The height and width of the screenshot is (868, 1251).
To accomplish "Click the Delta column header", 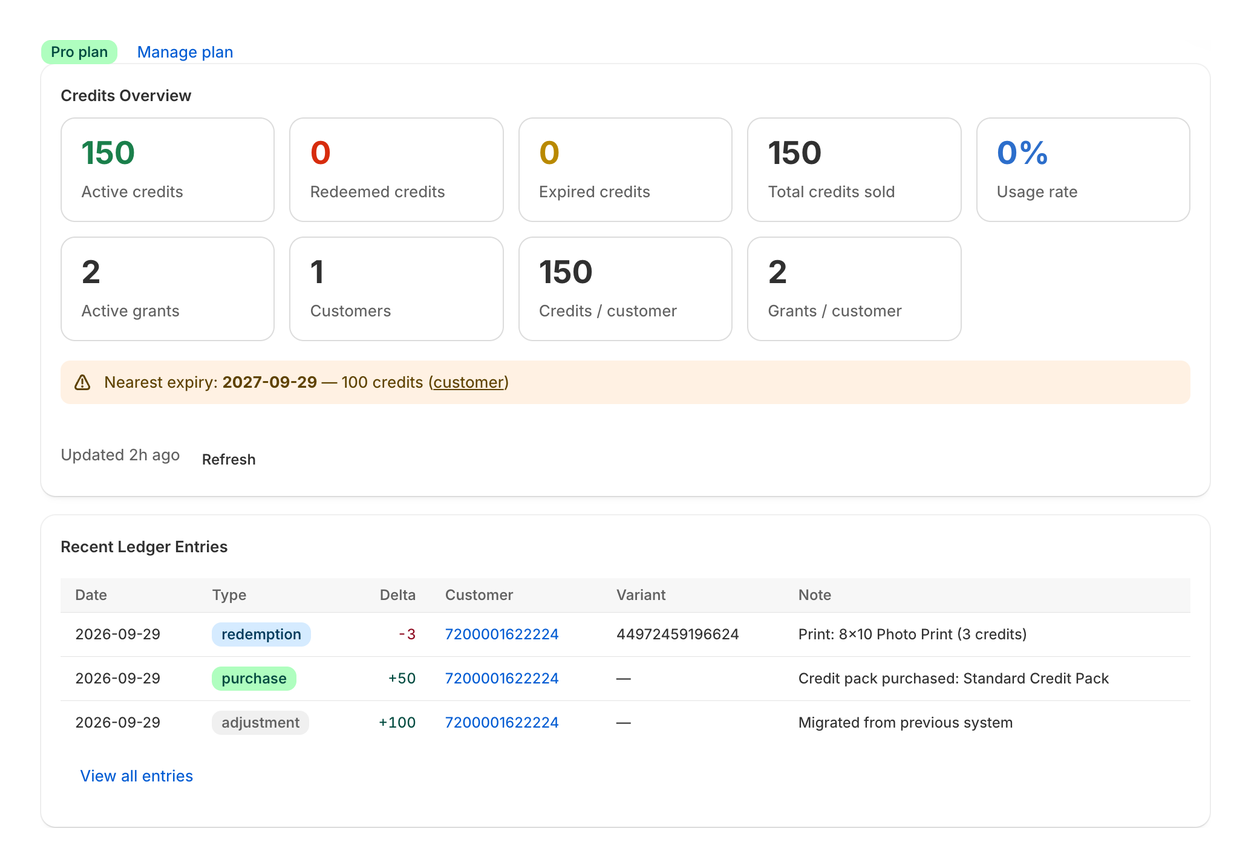I will (x=398, y=595).
